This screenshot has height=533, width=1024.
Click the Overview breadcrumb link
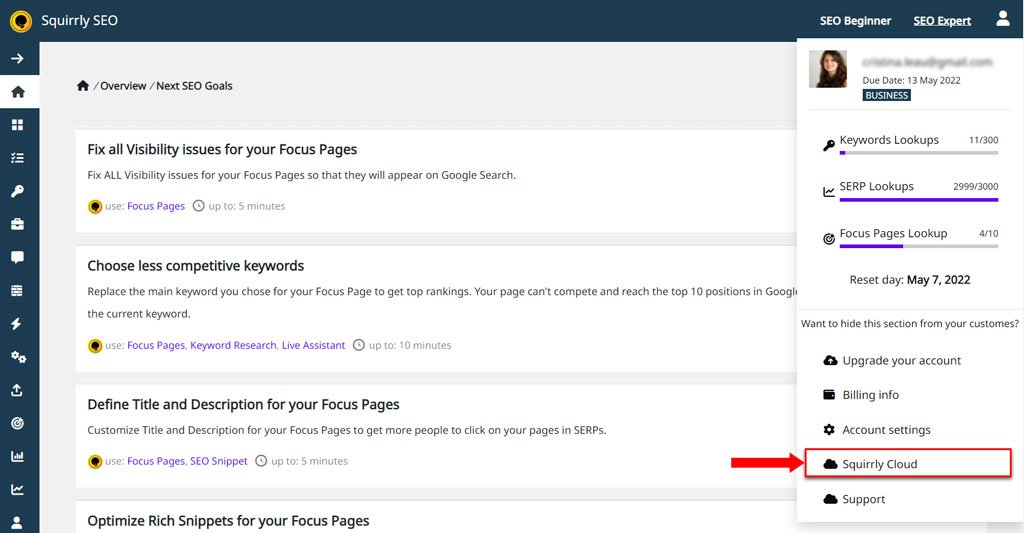tap(123, 86)
